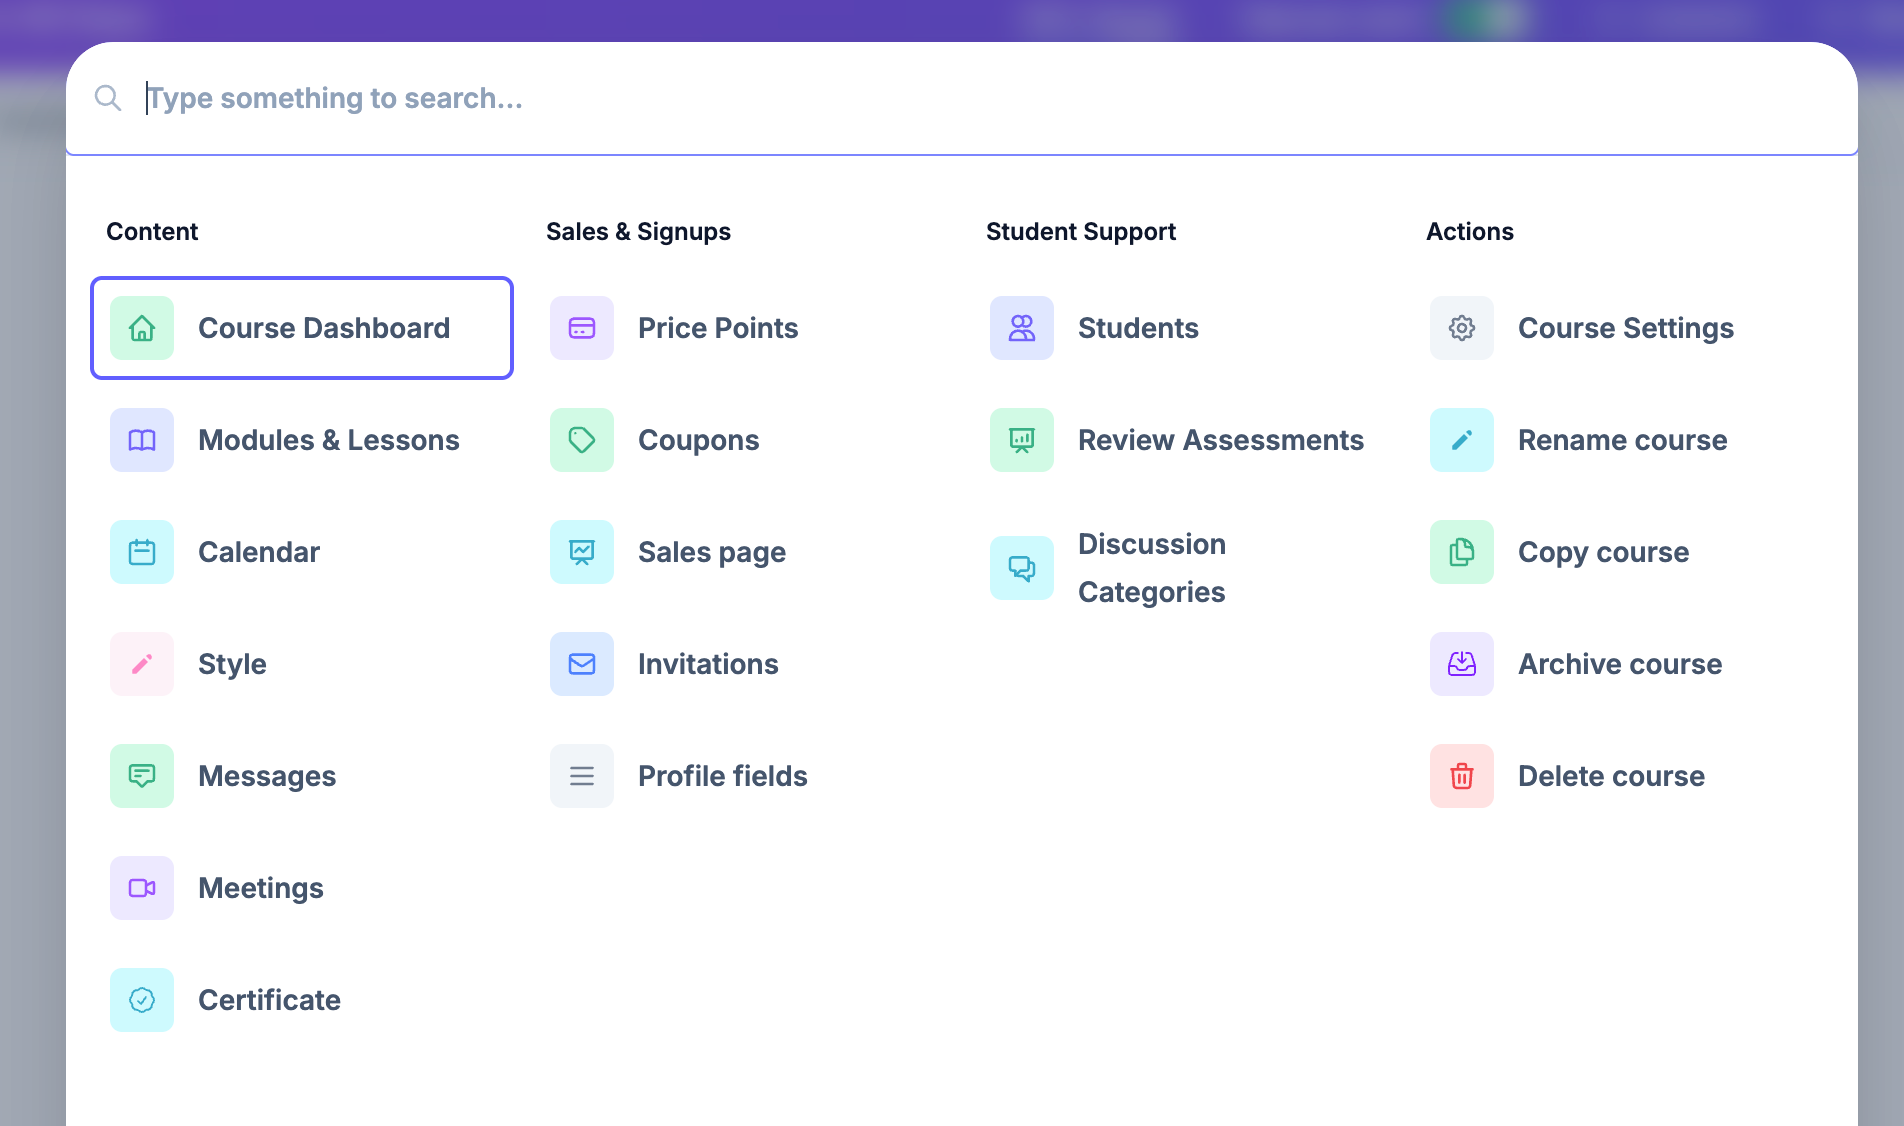The width and height of the screenshot is (1904, 1126).
Task: Click Archive course
Action: point(1619,664)
